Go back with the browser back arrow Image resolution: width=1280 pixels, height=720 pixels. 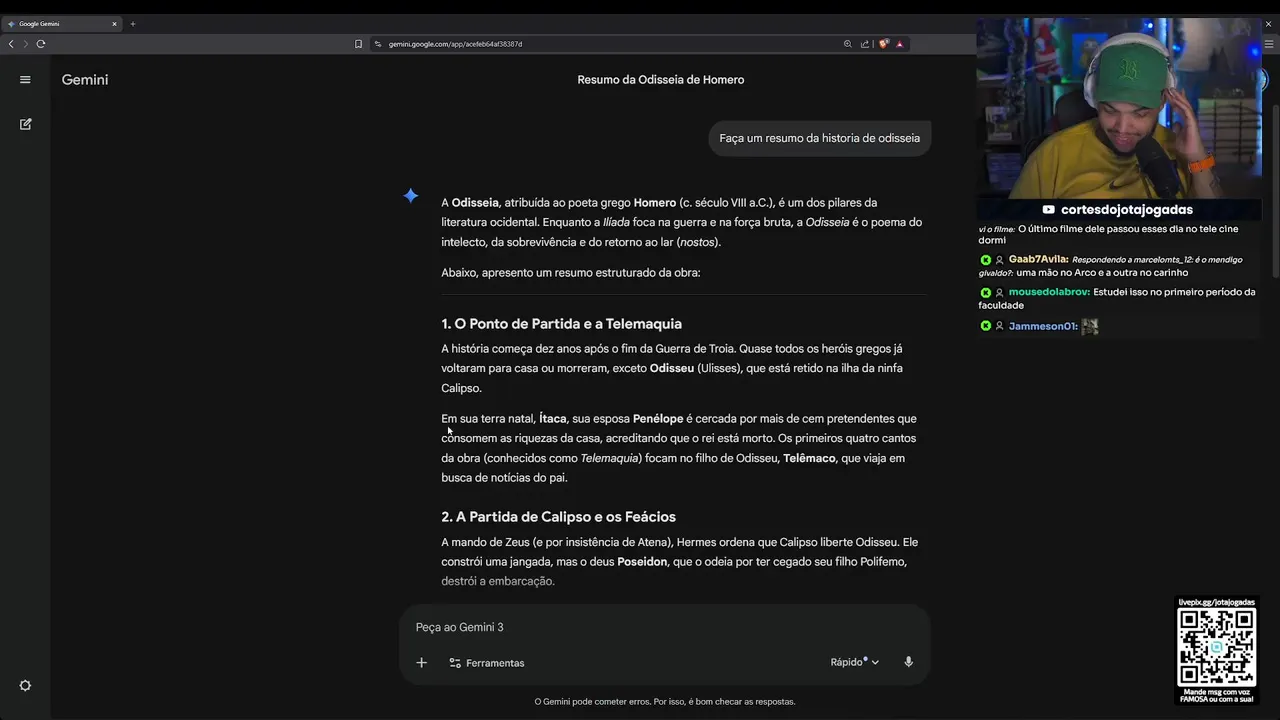click(x=11, y=44)
